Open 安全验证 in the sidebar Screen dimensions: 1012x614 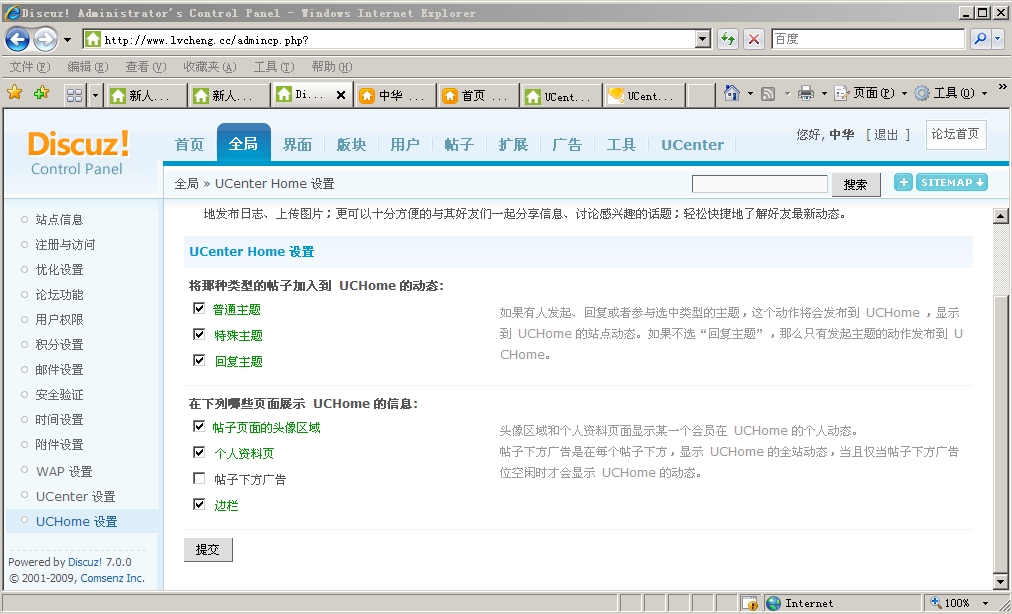[59, 394]
